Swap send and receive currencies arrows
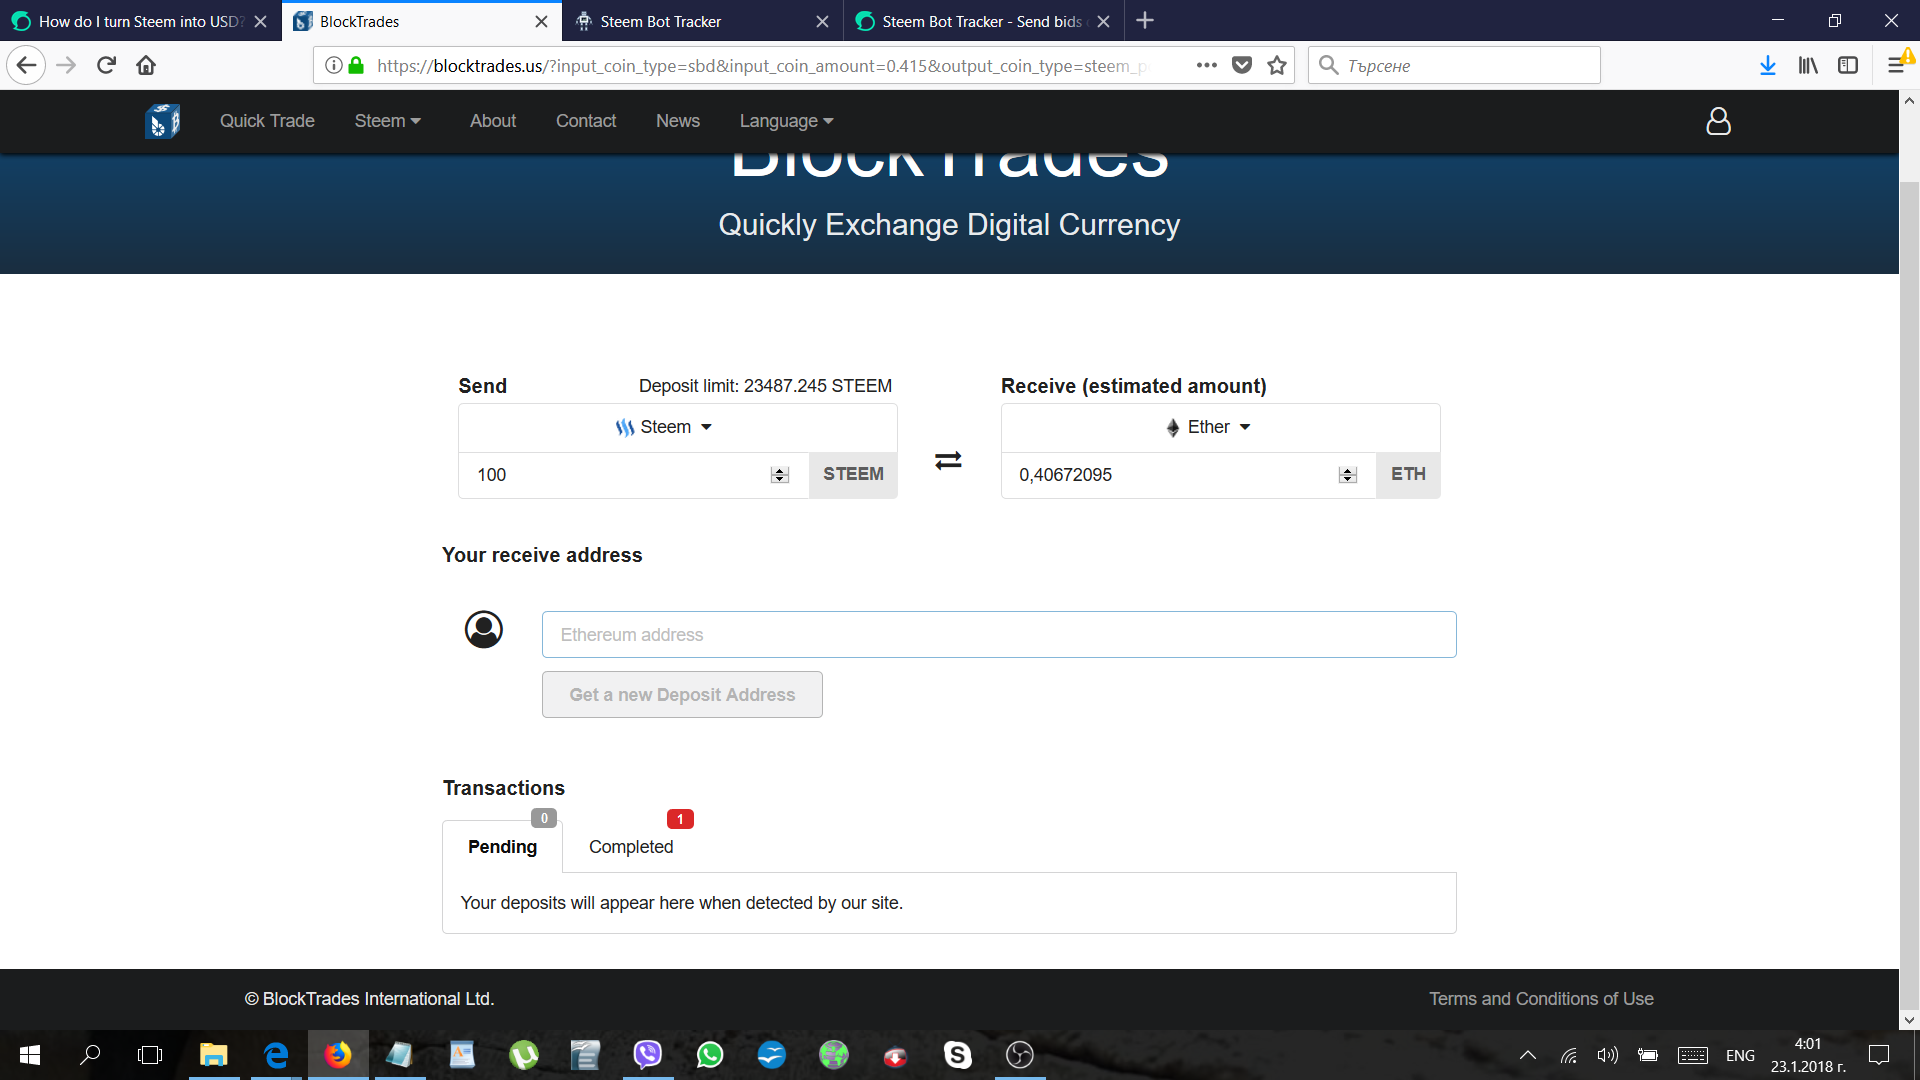1920x1080 pixels. pyautogui.click(x=948, y=460)
